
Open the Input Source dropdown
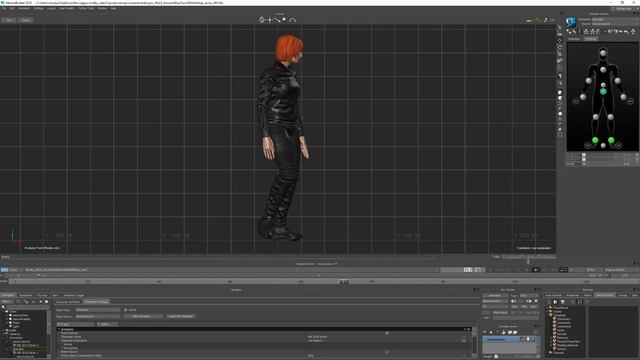tap(98, 316)
